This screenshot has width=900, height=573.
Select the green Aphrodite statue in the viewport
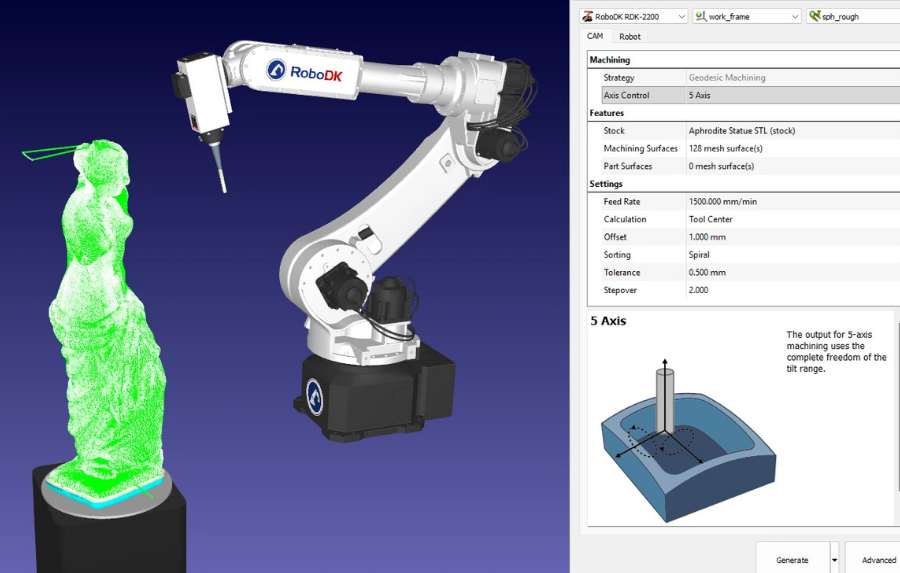[x=106, y=322]
